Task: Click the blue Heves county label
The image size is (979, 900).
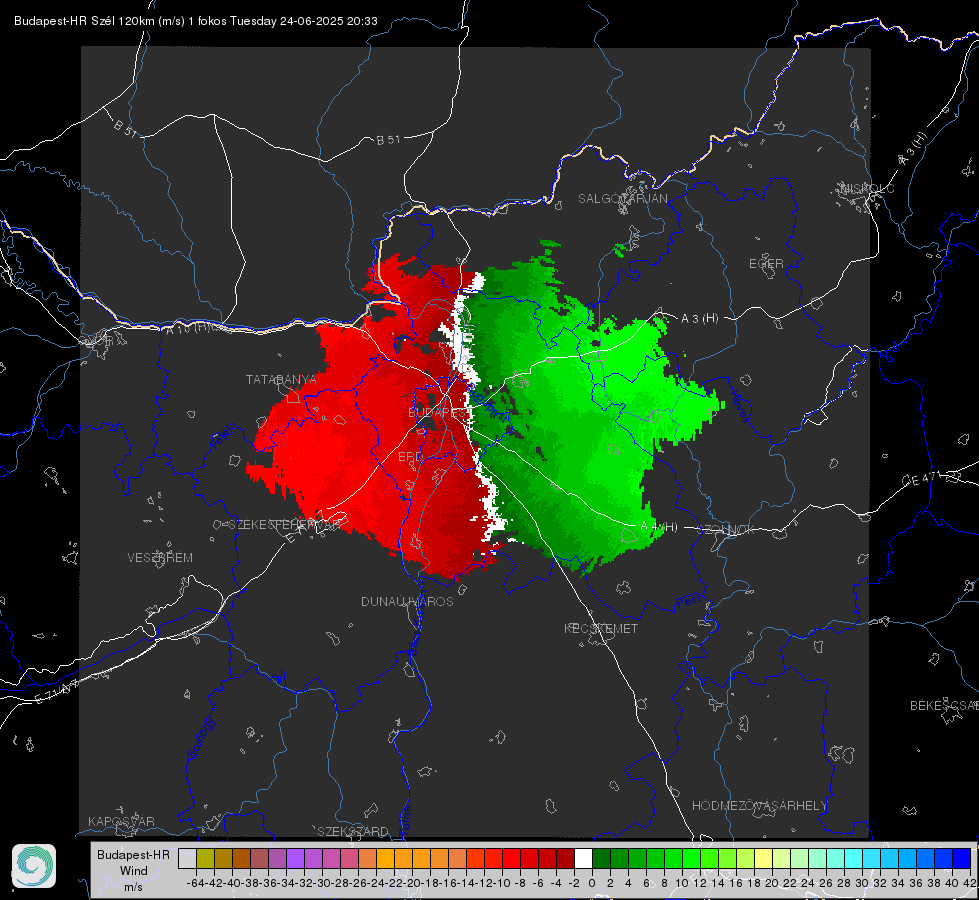Action: tap(739, 407)
